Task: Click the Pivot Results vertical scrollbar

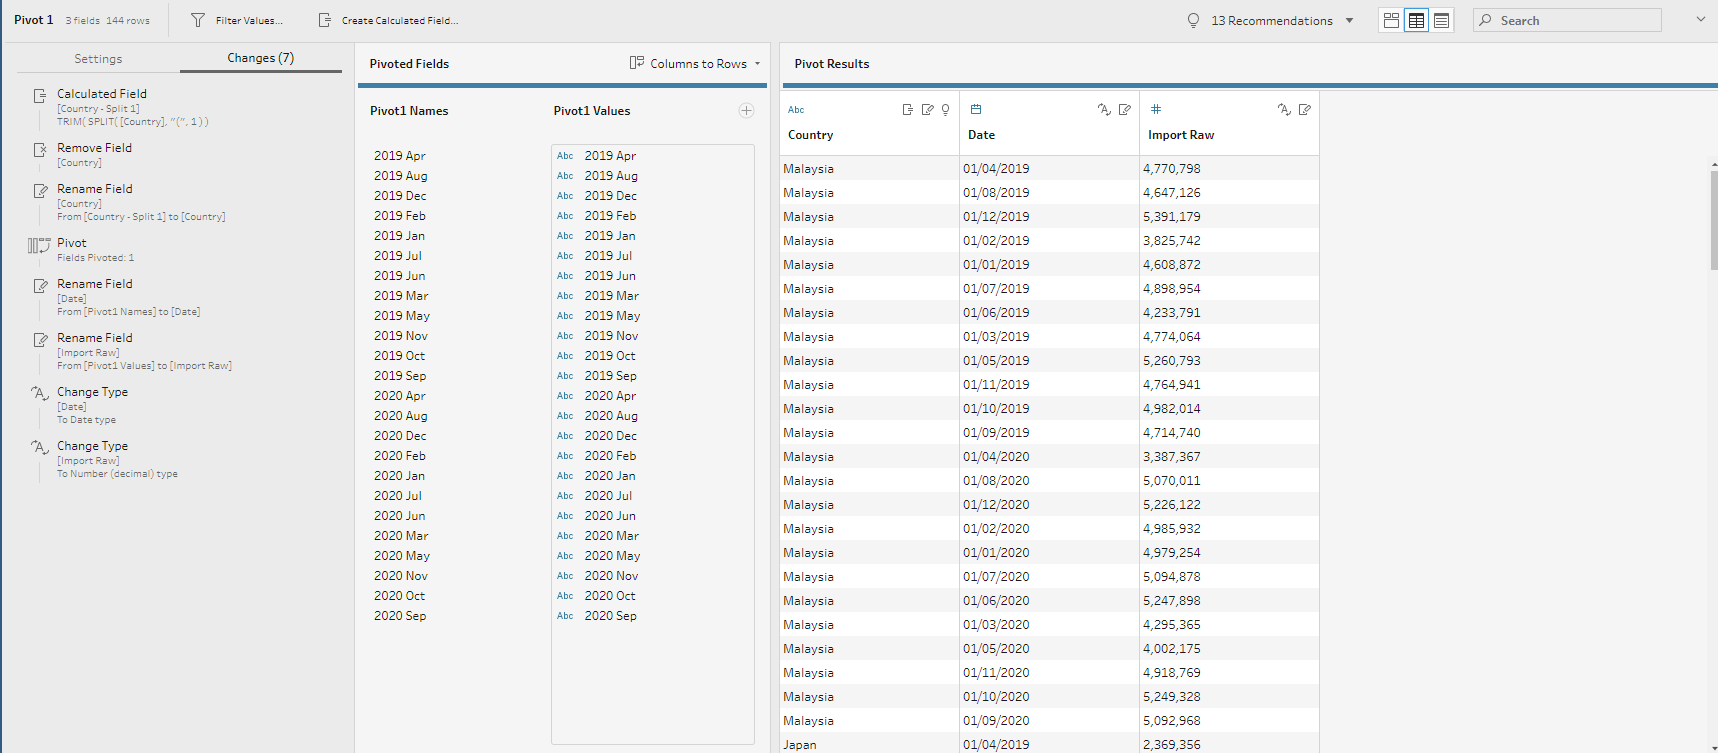Action: (1713, 220)
